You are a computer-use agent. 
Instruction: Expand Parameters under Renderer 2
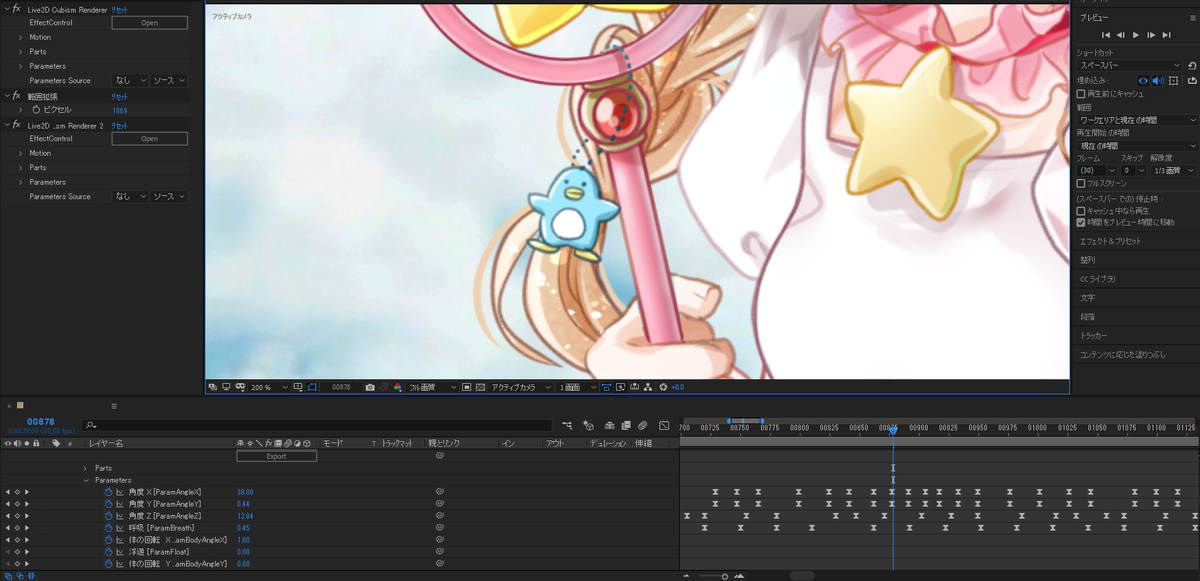(x=21, y=182)
